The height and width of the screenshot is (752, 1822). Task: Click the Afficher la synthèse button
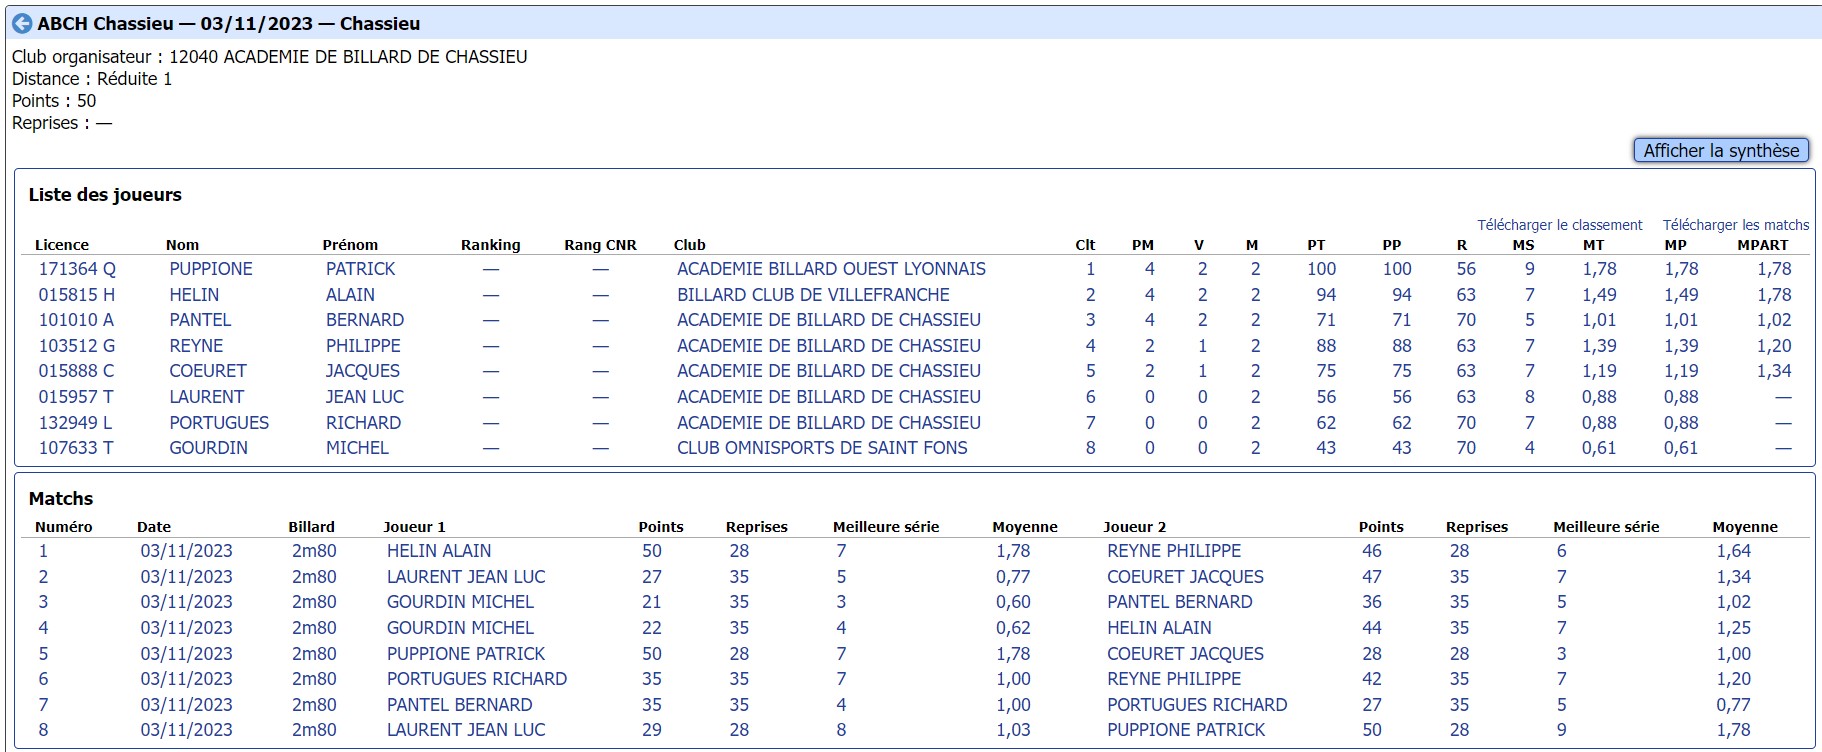[1720, 150]
